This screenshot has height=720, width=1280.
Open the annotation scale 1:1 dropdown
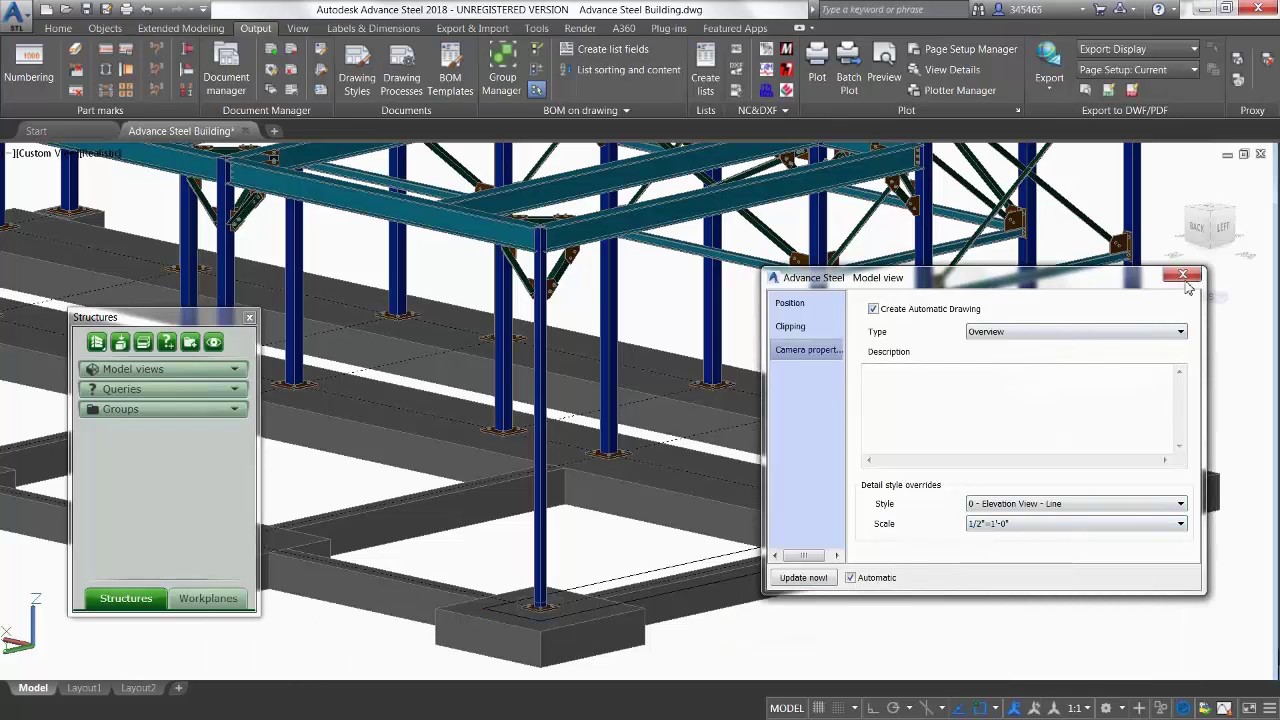(x=1079, y=708)
